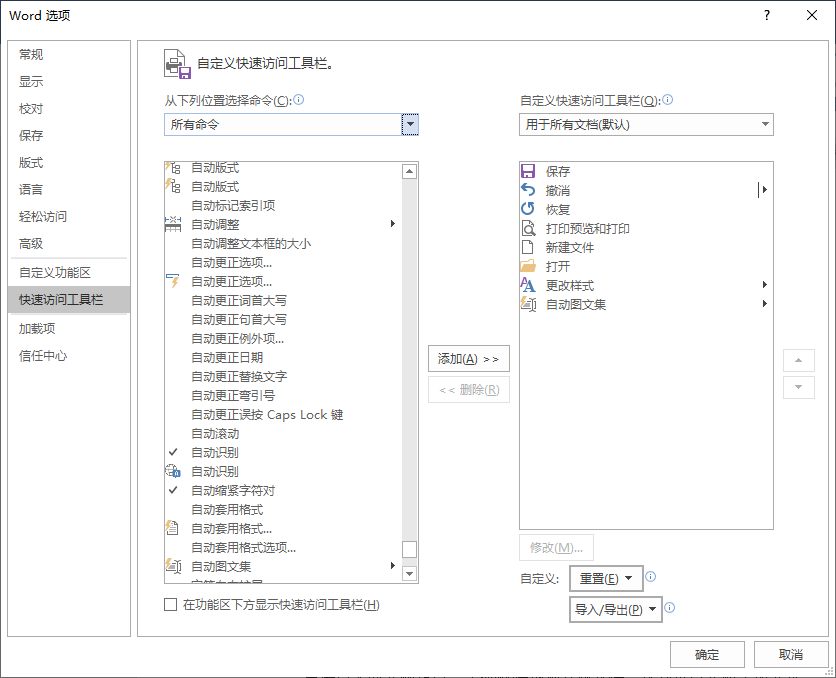
Task: Open the 版式 options category
Action: point(69,163)
